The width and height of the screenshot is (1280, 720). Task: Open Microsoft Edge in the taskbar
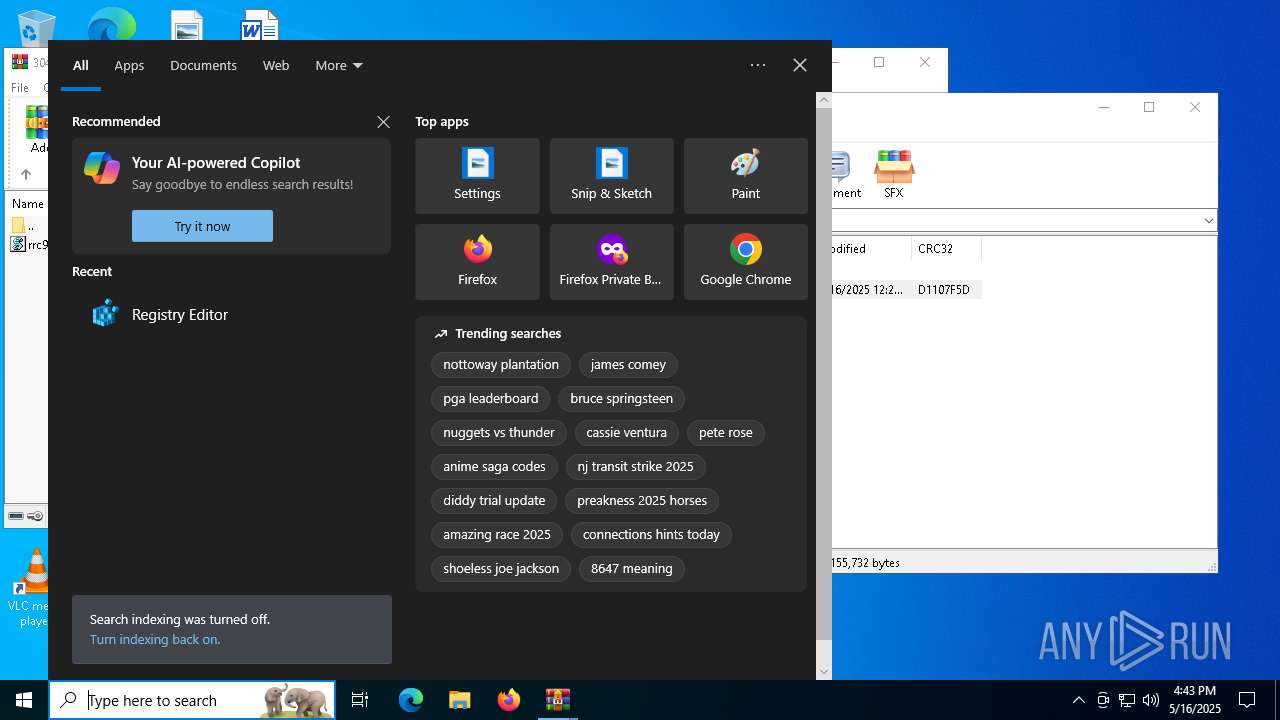coord(411,700)
